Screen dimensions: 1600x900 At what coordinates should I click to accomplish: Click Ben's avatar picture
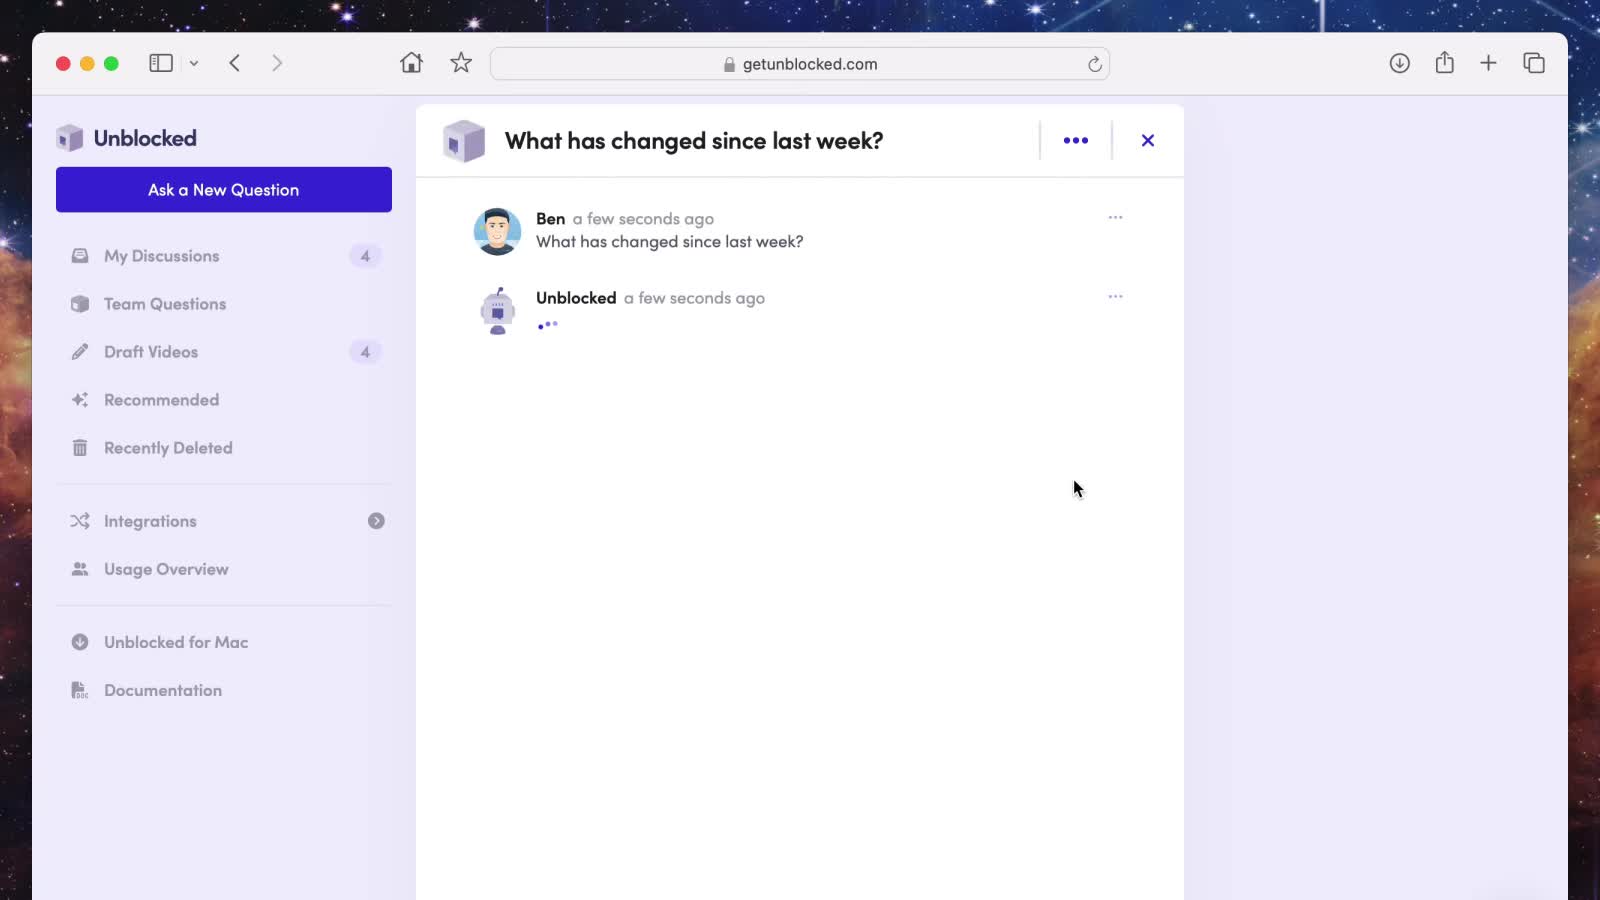(x=497, y=231)
